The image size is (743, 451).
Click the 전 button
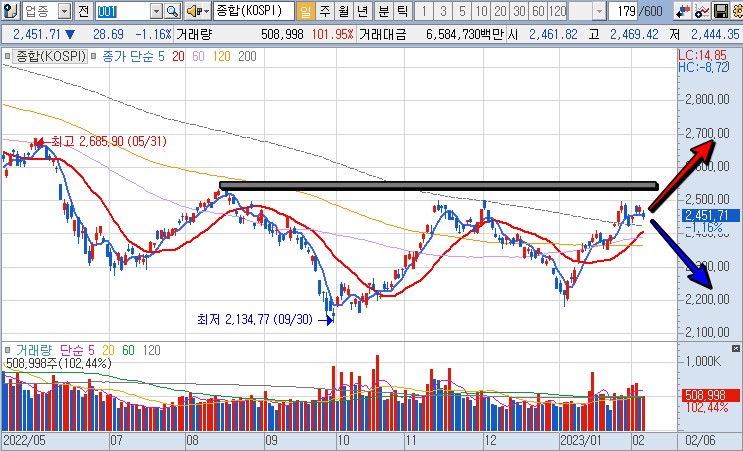[x=84, y=11]
